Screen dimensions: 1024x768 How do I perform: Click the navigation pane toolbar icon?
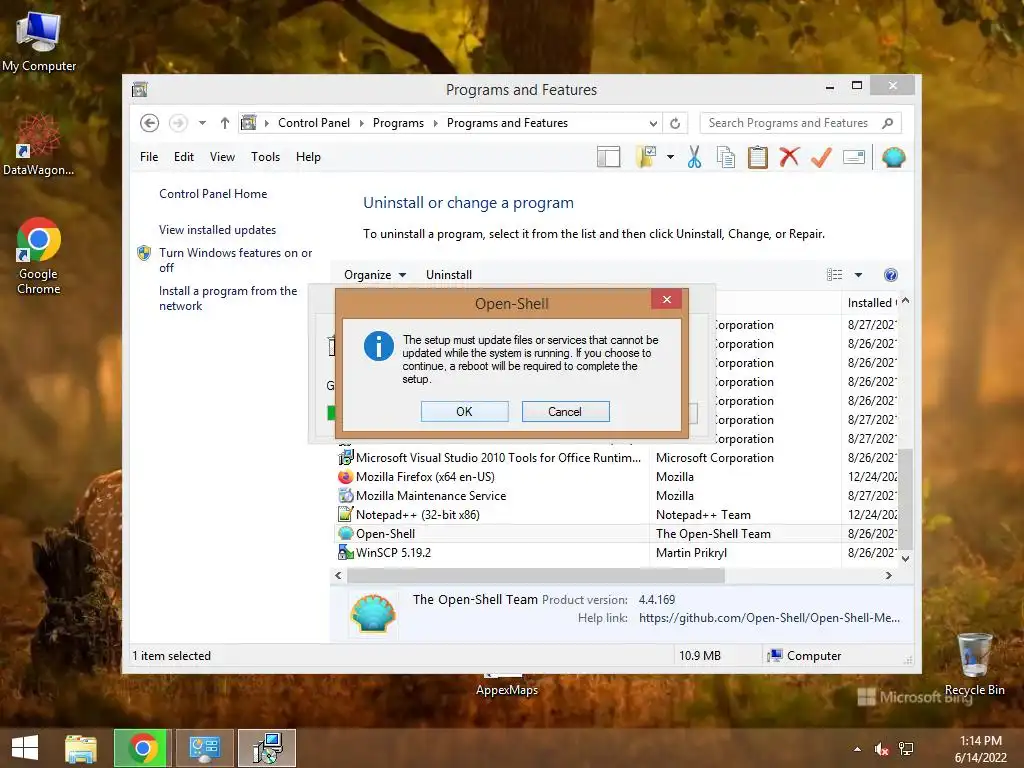(x=608, y=157)
